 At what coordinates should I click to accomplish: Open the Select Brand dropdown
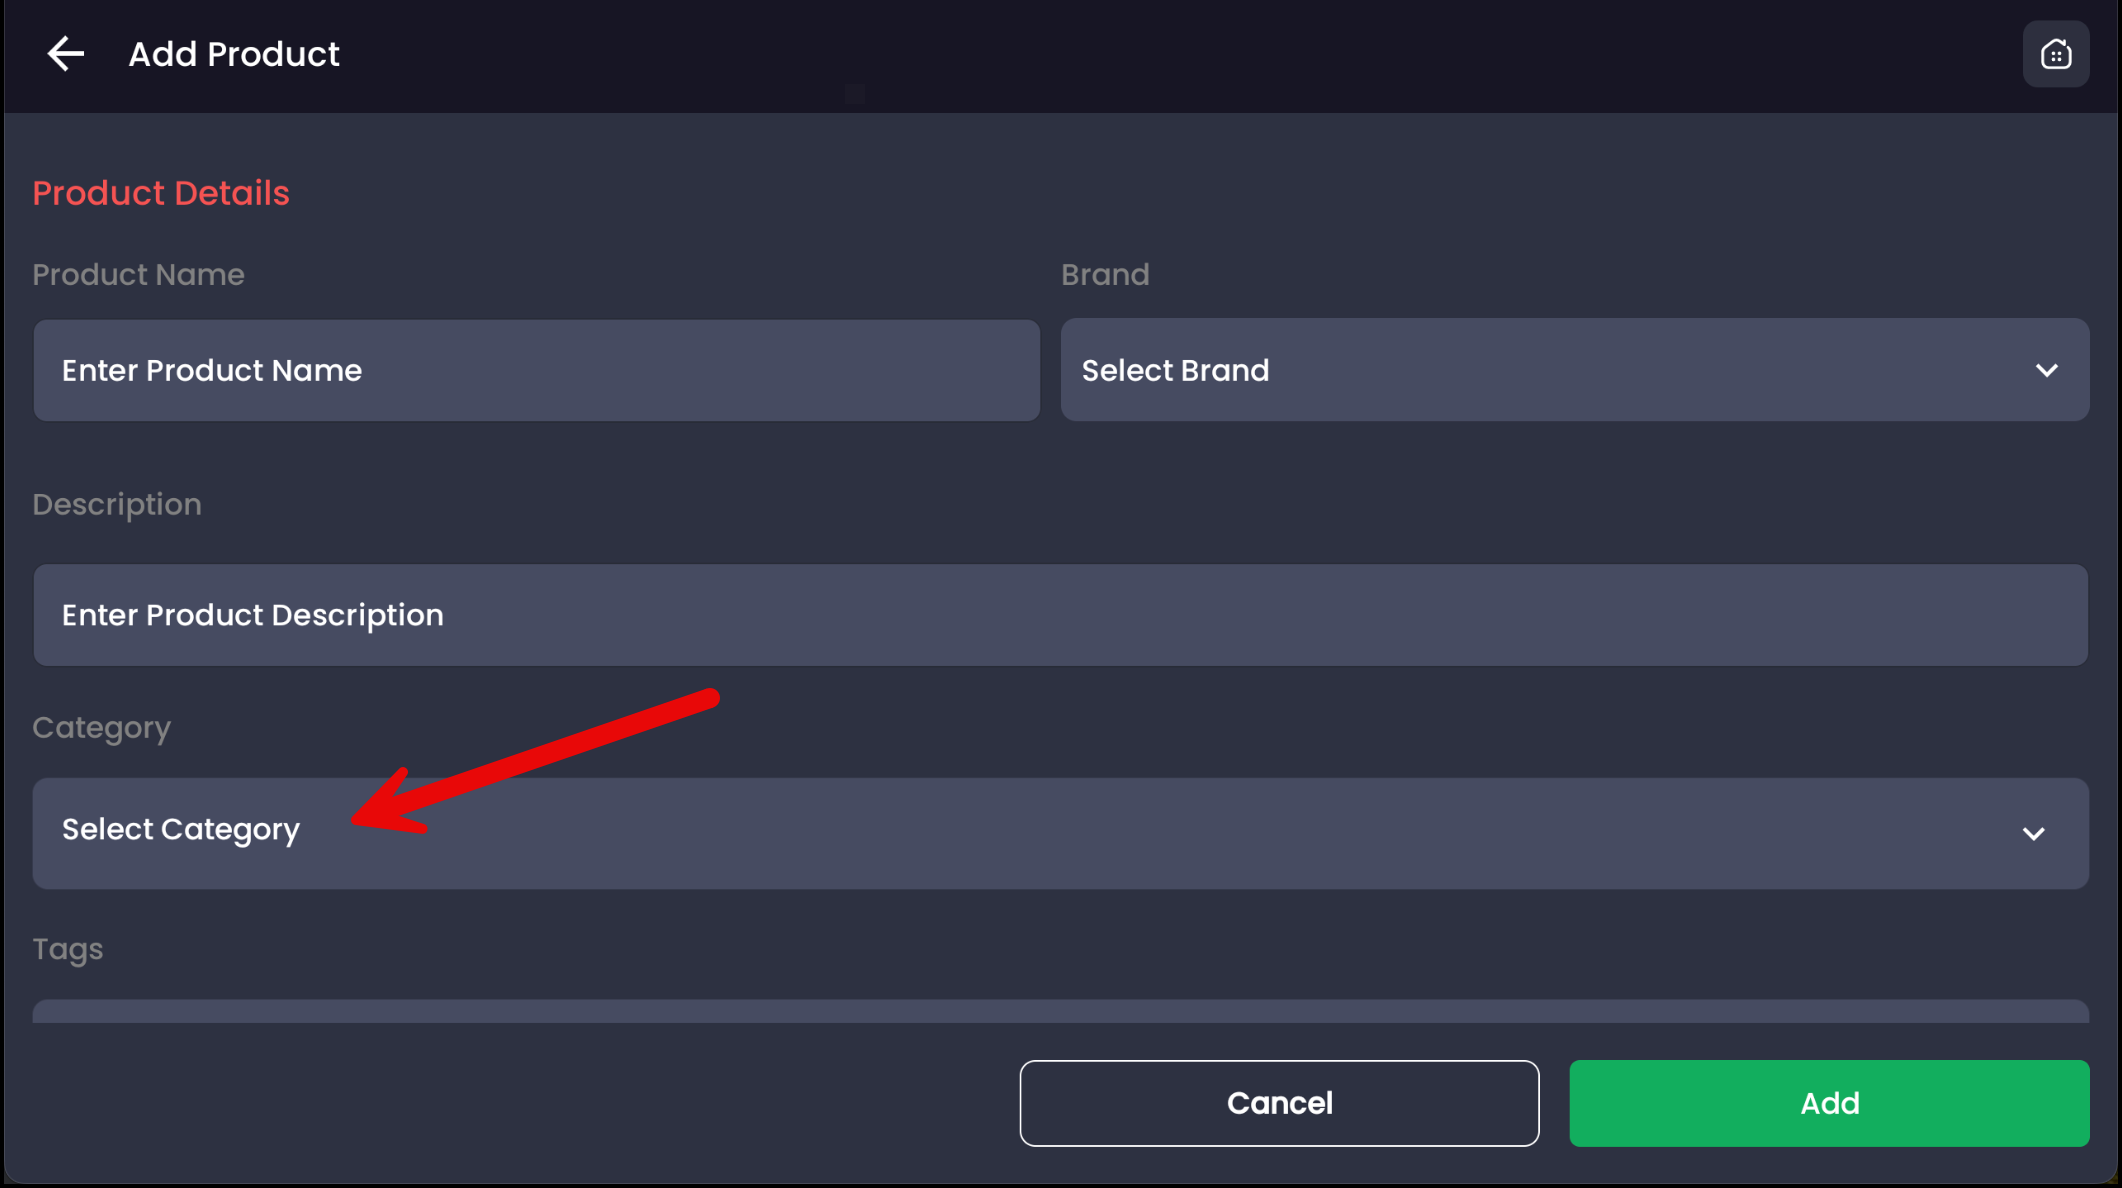[1574, 371]
